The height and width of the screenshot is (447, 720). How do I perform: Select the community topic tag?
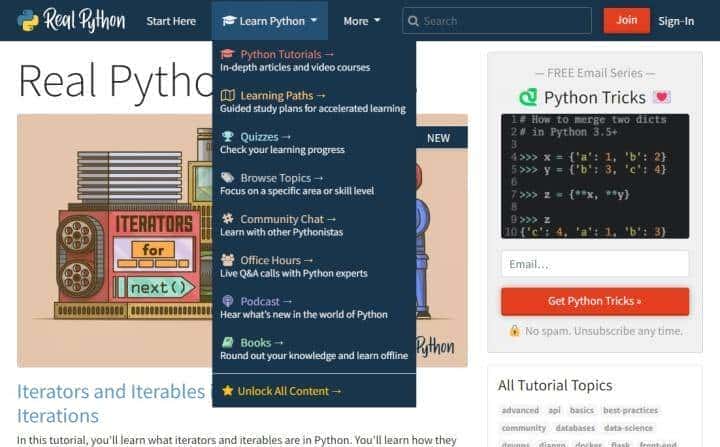click(523, 428)
